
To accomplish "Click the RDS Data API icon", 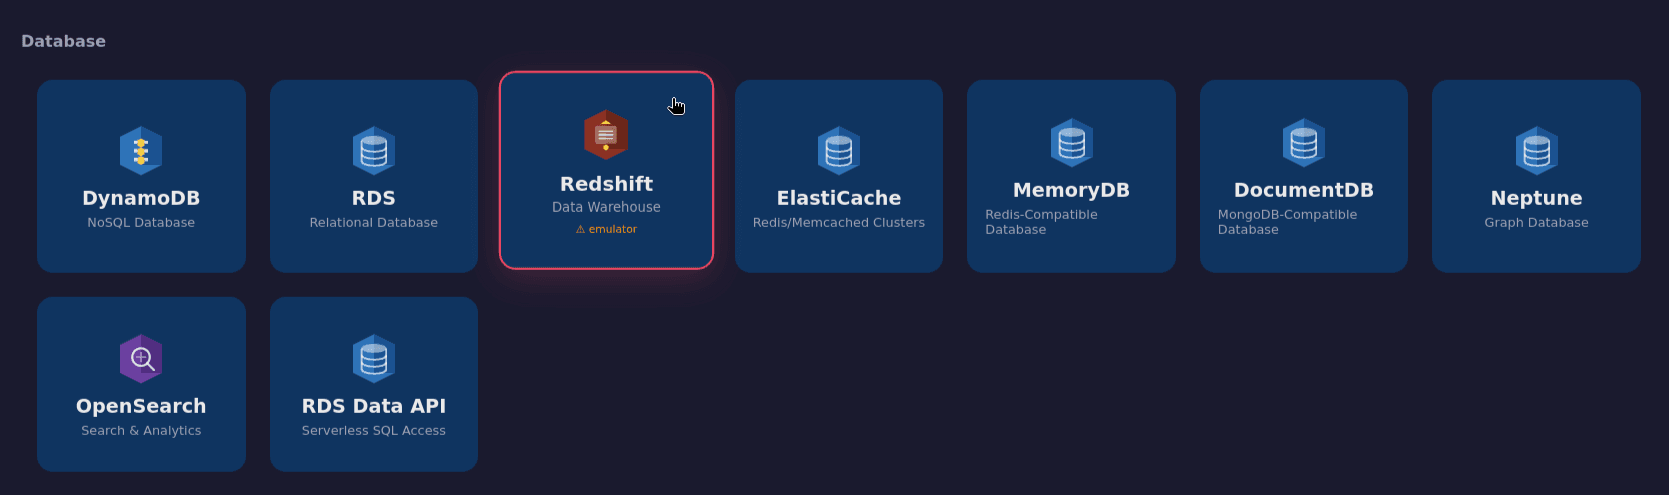I will tap(374, 359).
